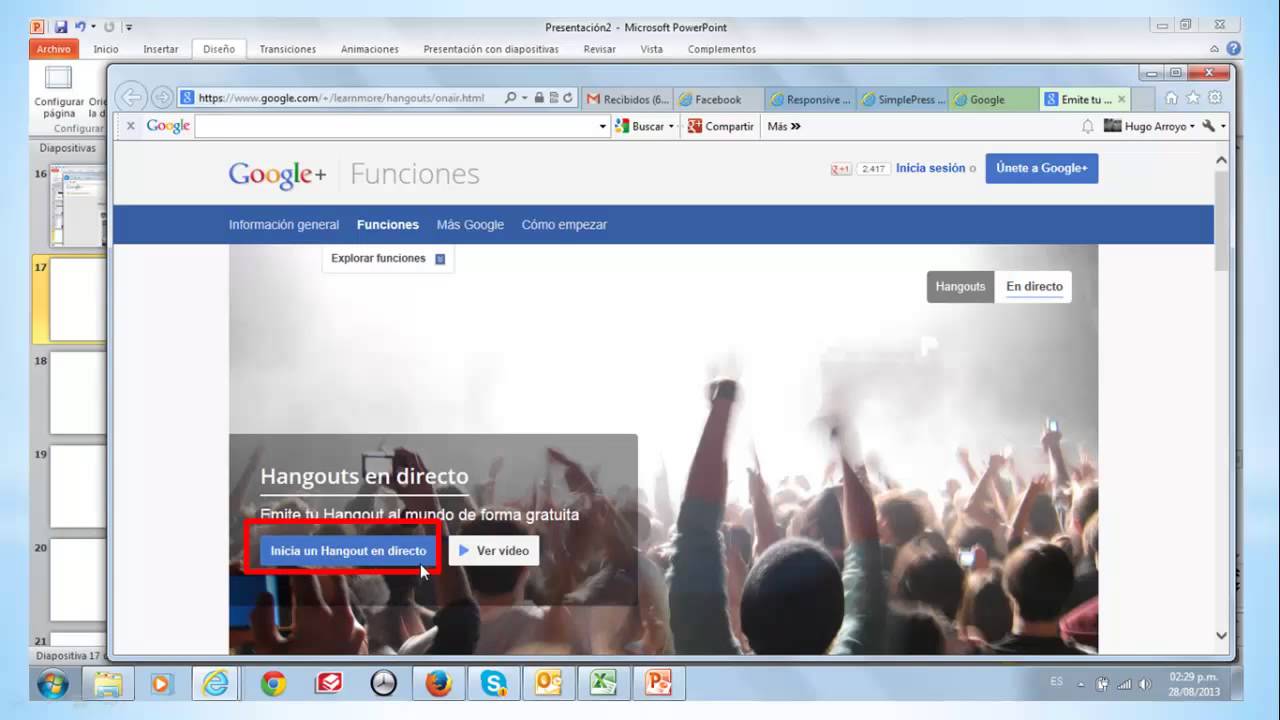Open the Insertar ribbon tab
The height and width of the screenshot is (720, 1280).
(x=160, y=49)
